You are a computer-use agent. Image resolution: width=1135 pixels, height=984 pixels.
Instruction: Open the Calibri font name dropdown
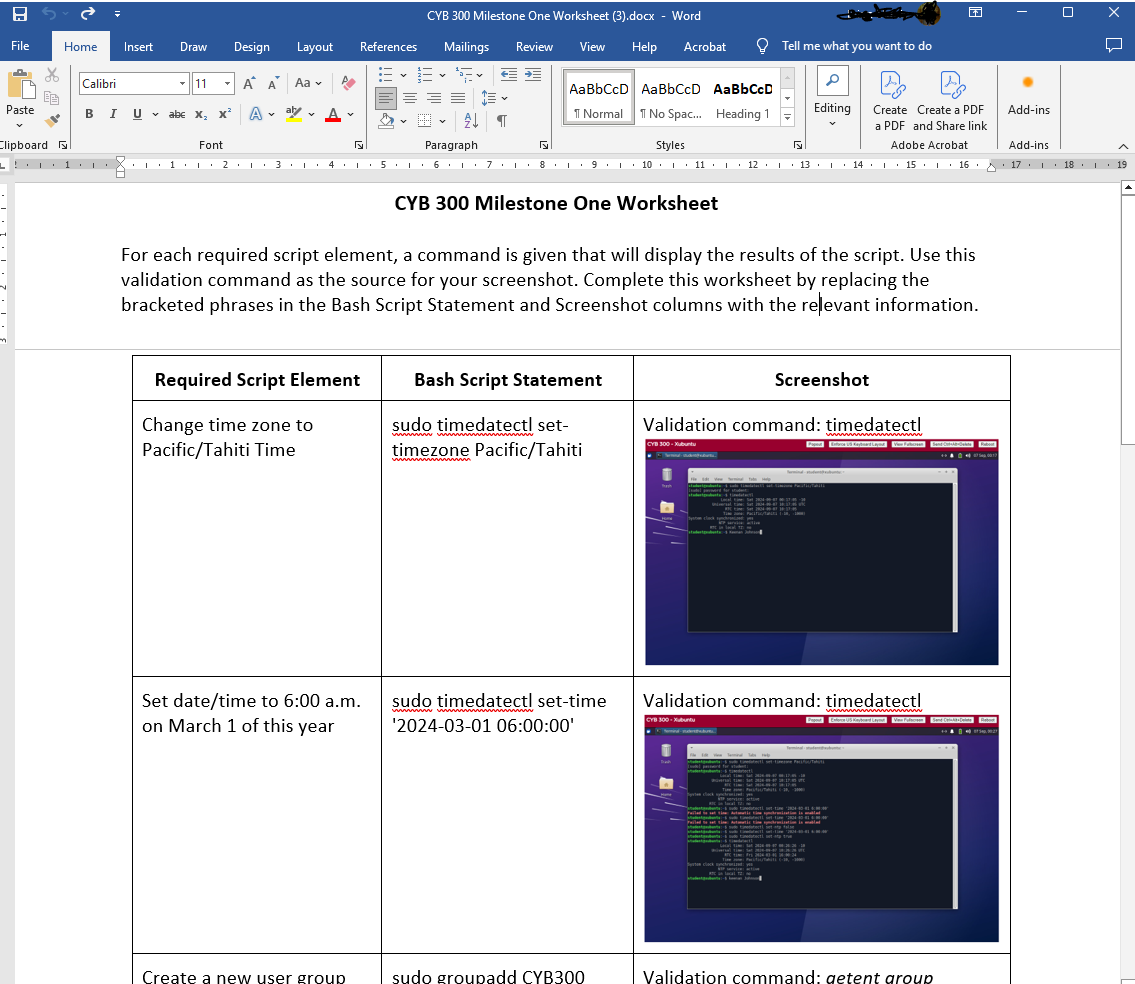point(182,84)
